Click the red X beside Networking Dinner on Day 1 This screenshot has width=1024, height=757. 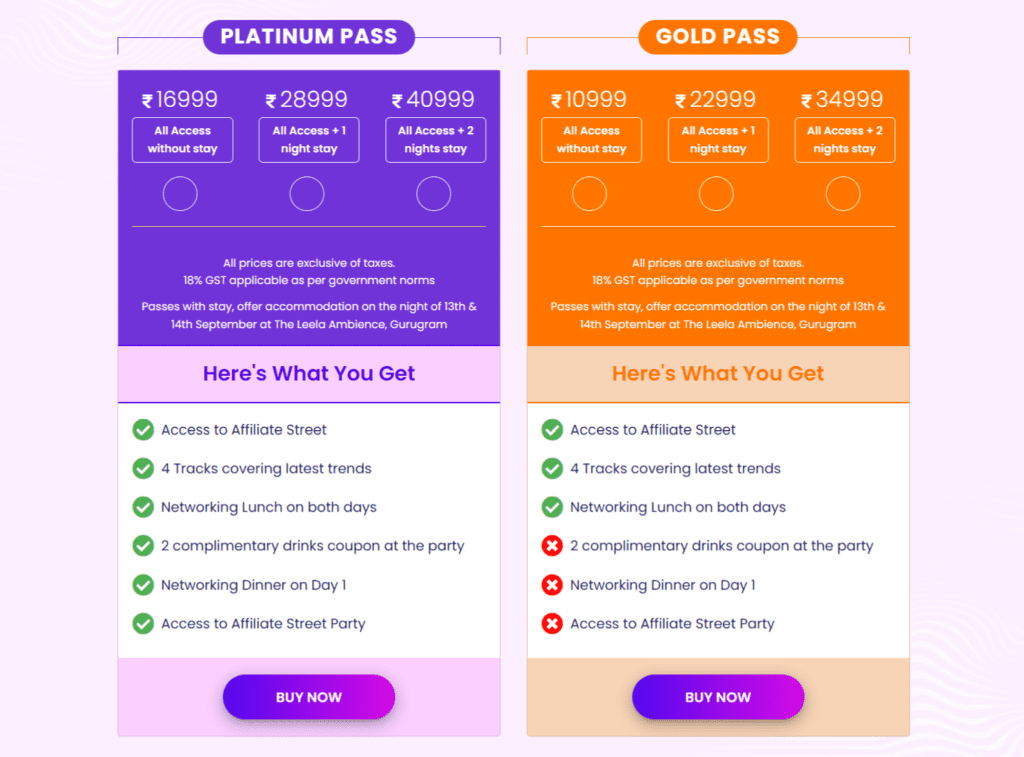click(x=552, y=585)
